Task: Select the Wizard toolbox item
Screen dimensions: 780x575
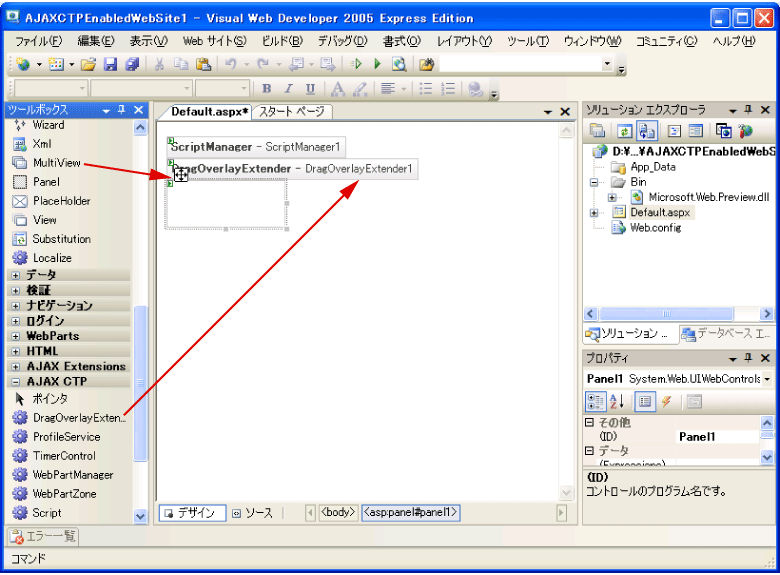Action: click(39, 125)
